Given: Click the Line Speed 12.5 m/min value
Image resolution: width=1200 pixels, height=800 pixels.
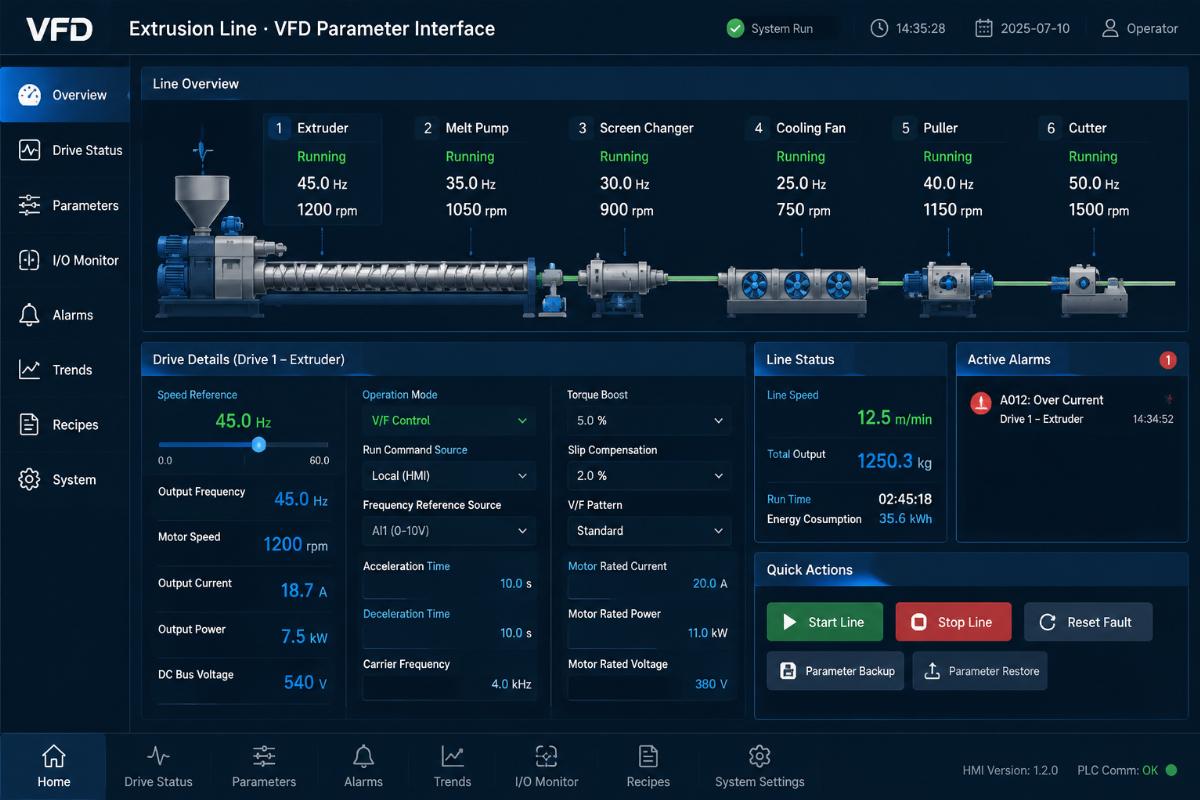Looking at the screenshot, I should 894,418.
